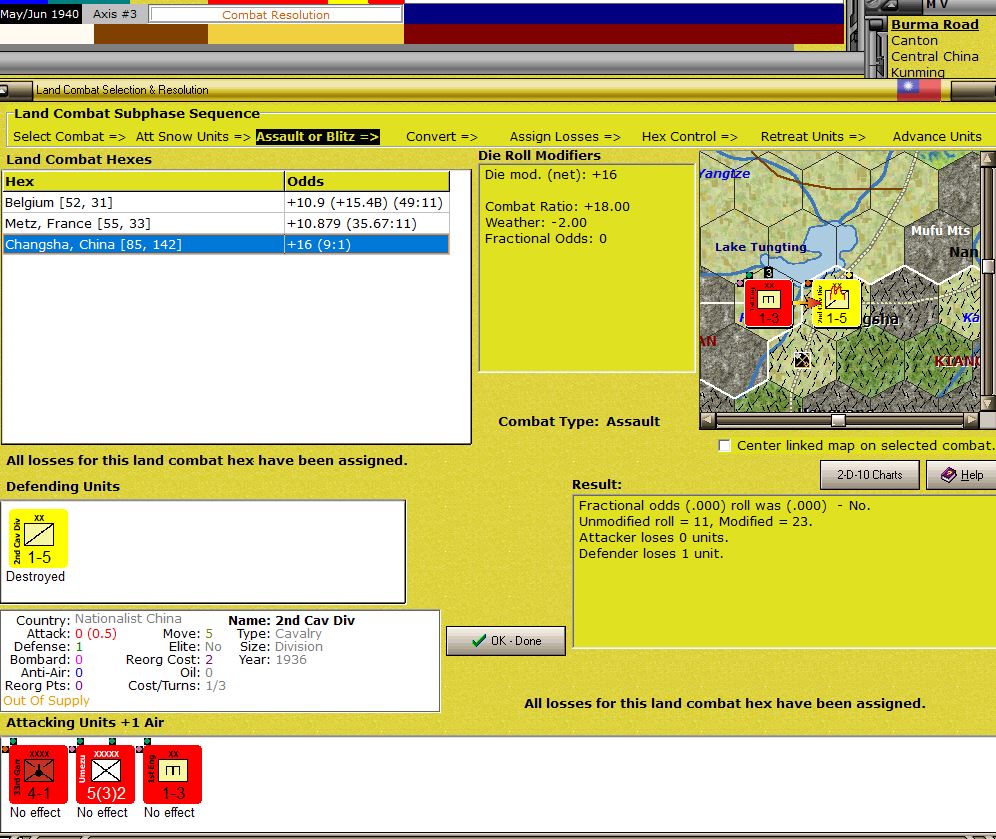996x839 pixels.
Task: Click the Select Combat subphase step
Action: pyautogui.click(x=69, y=137)
